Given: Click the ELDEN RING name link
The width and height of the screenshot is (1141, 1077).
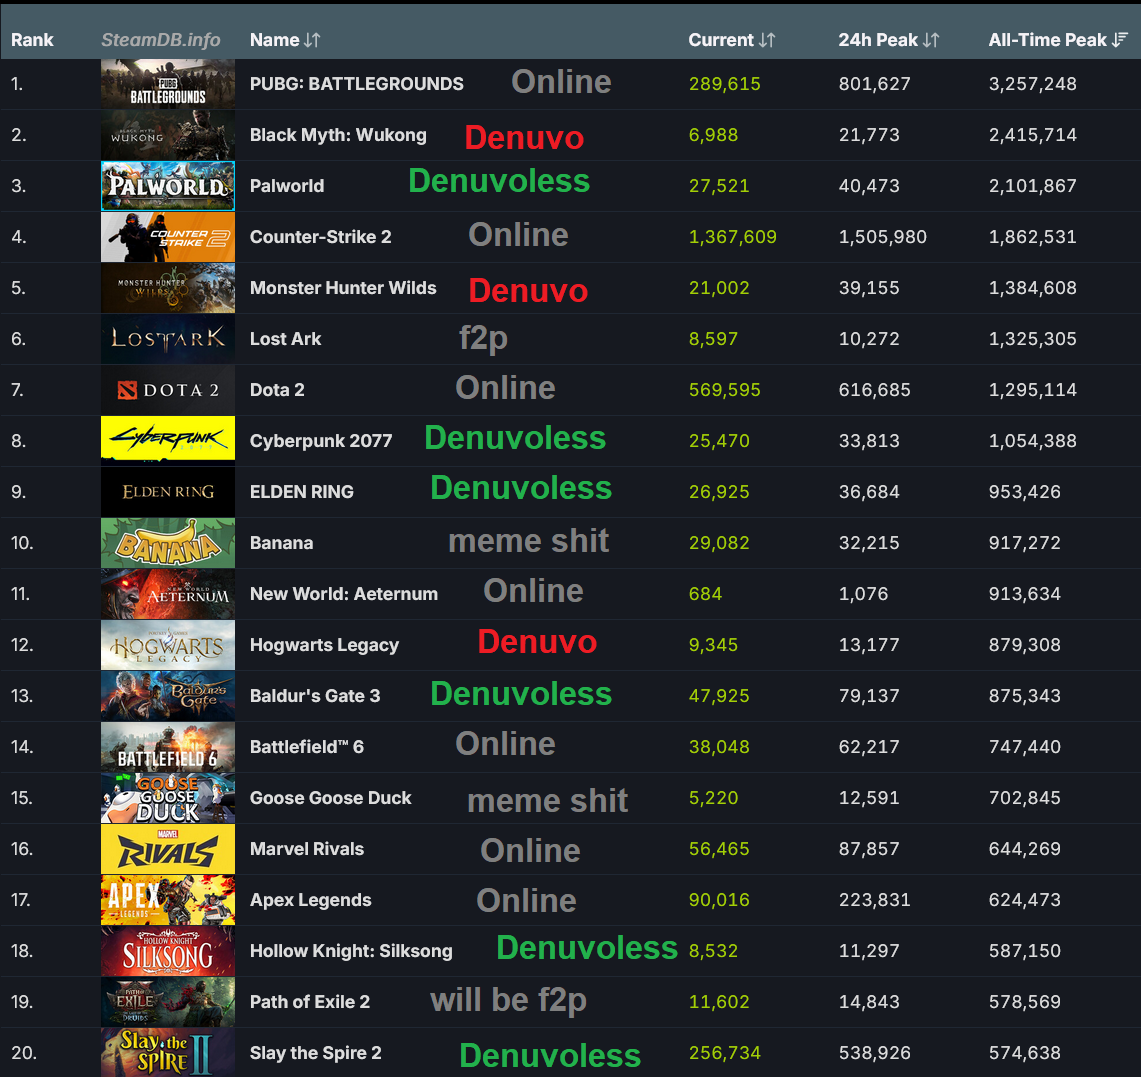Looking at the screenshot, I should coord(301,492).
